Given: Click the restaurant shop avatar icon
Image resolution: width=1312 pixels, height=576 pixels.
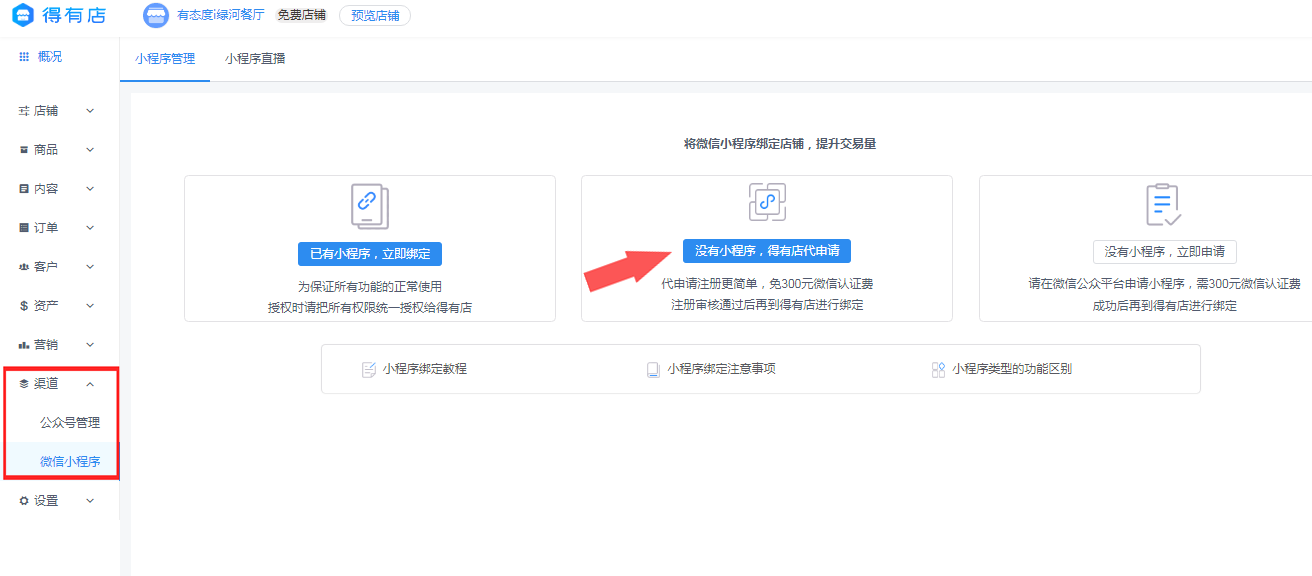Looking at the screenshot, I should [156, 15].
